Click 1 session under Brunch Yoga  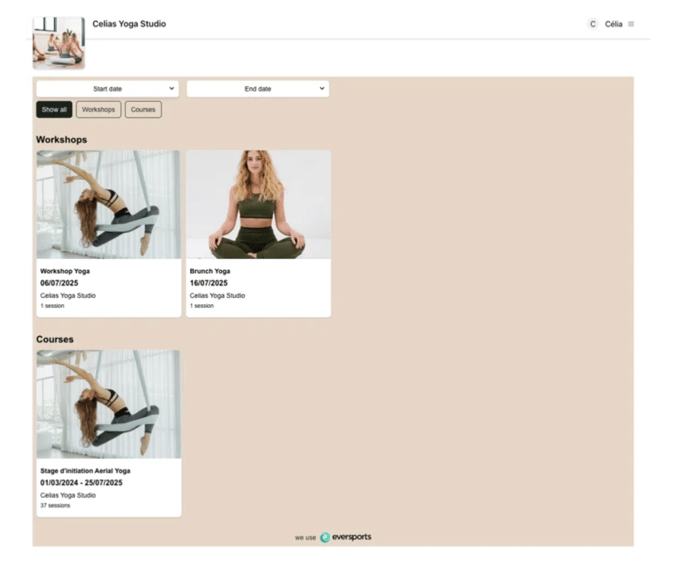tap(202, 306)
